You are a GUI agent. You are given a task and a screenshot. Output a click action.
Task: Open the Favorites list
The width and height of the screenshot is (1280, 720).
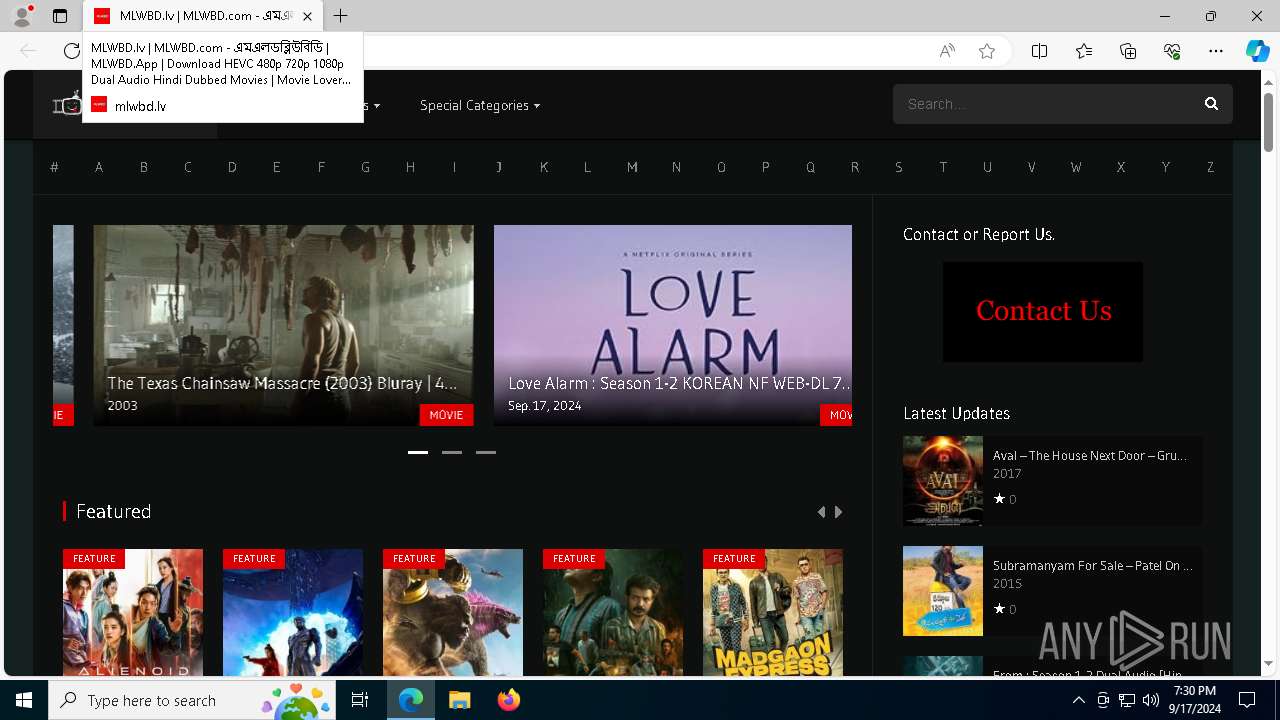click(x=1084, y=51)
